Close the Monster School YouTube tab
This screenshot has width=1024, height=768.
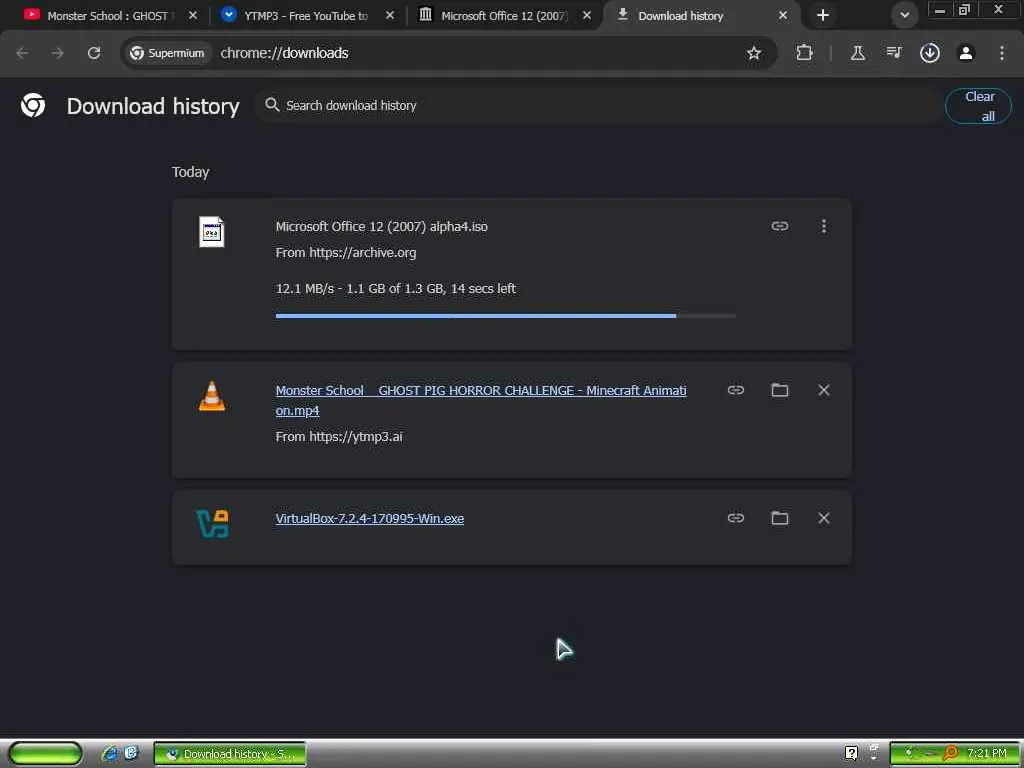(x=193, y=15)
